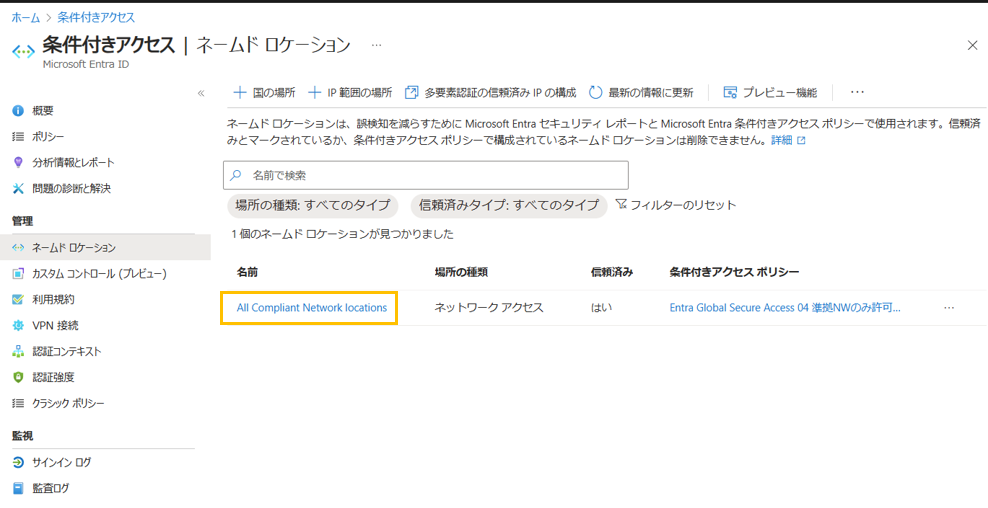This screenshot has width=988, height=508.
Task: Collapse the sidebar with double chevron
Action: pos(201,93)
